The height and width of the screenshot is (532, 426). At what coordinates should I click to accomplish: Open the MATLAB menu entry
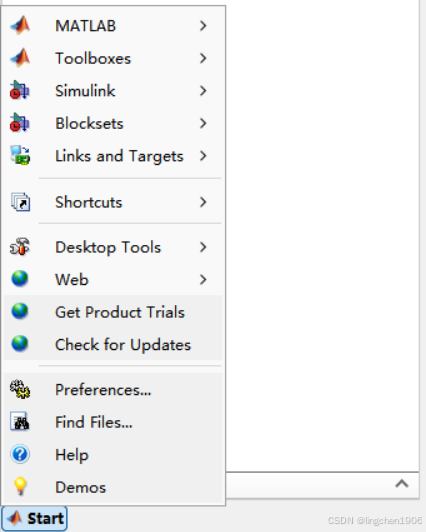point(113,26)
